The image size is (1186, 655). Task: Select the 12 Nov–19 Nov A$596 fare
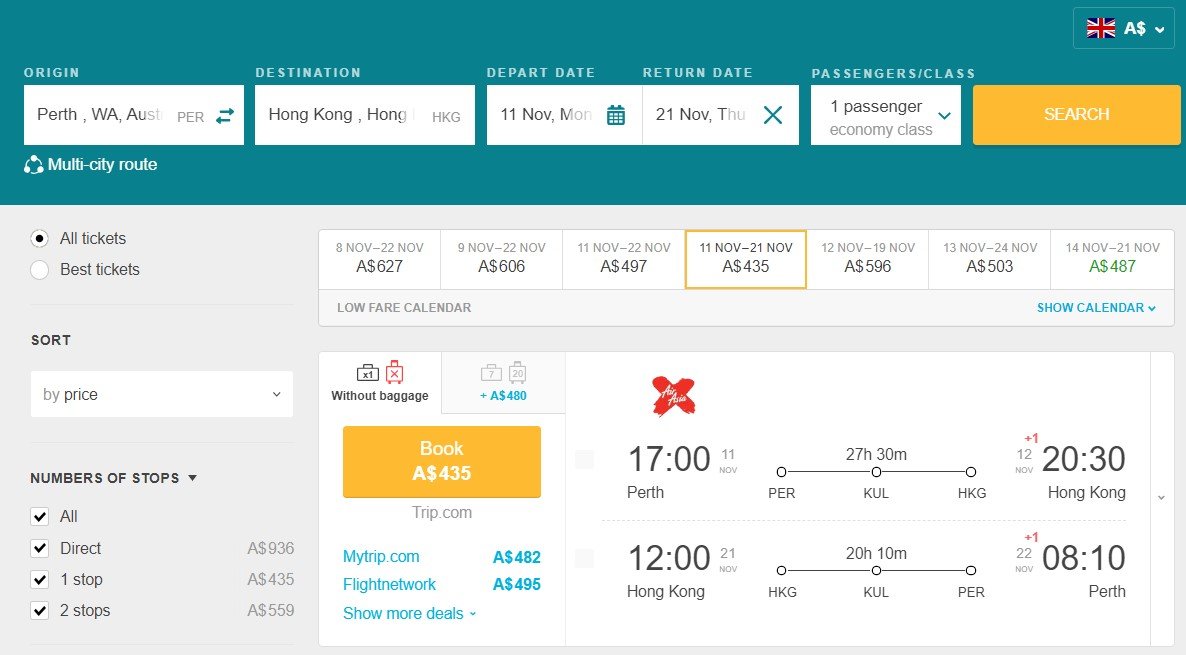click(868, 259)
